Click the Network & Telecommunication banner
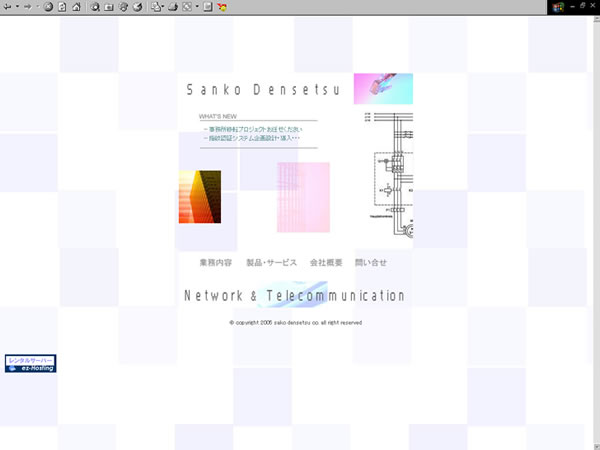Viewport: 600px width, 450px height. coord(295,295)
